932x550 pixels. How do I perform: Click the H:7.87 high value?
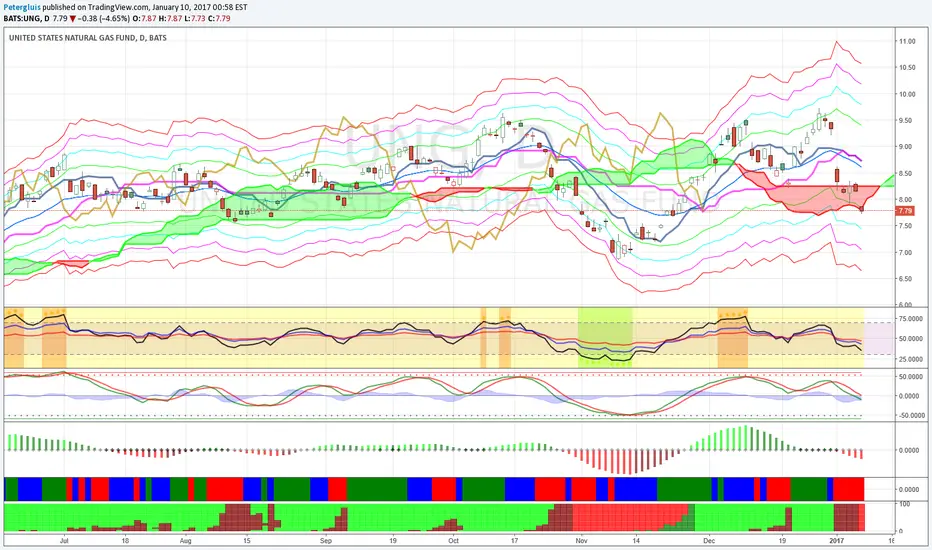[169, 18]
